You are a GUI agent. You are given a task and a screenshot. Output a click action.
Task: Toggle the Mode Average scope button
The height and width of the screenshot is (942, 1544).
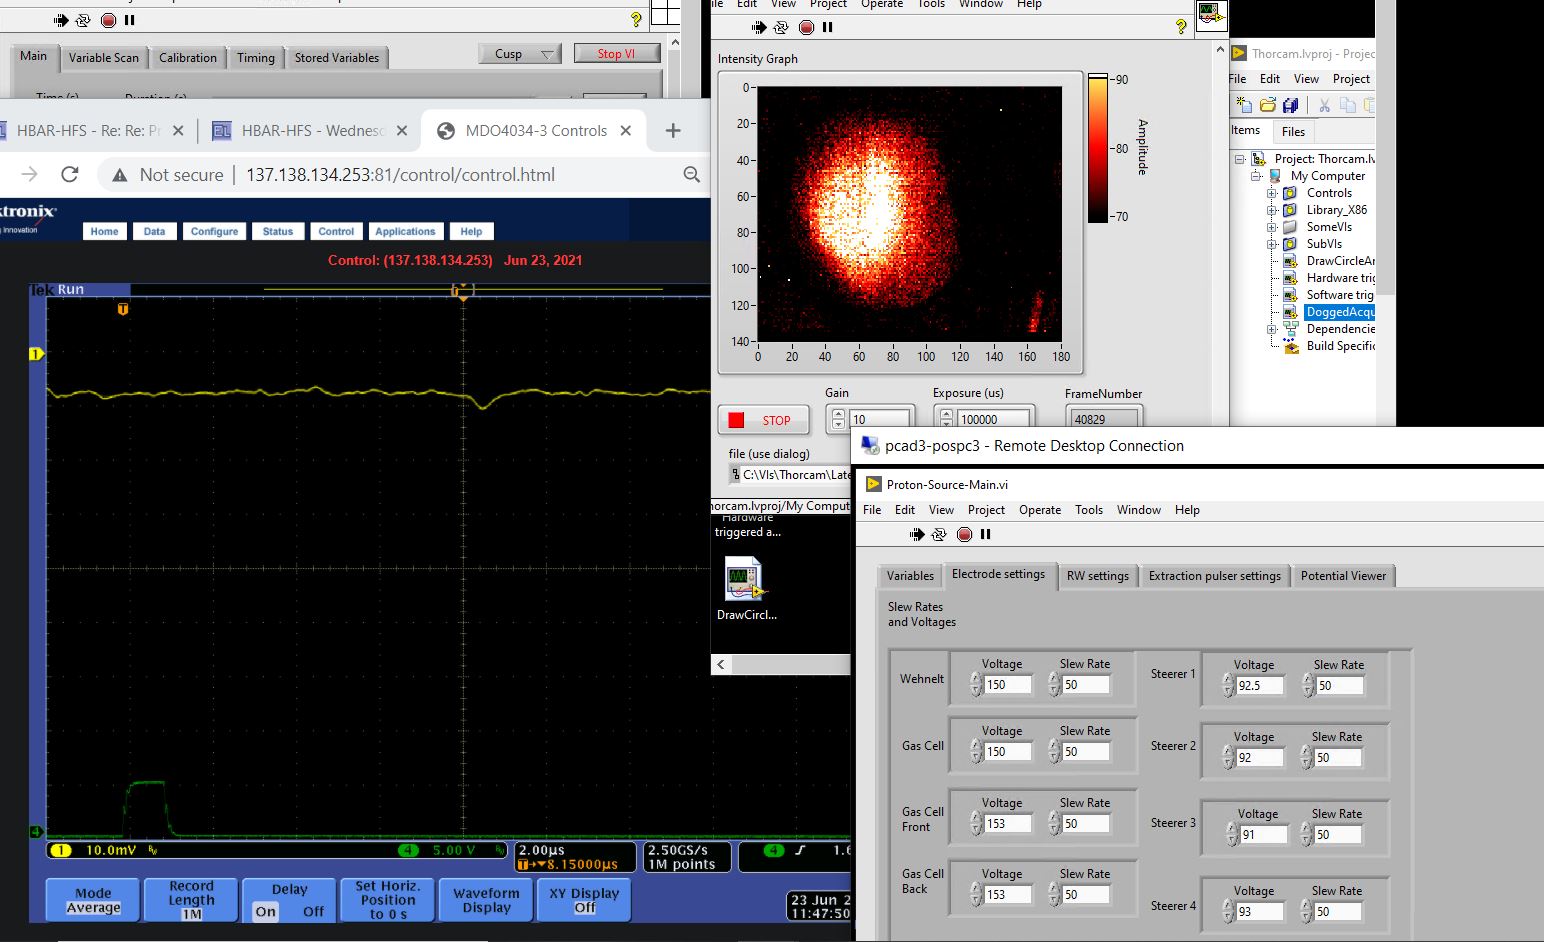tap(93, 900)
